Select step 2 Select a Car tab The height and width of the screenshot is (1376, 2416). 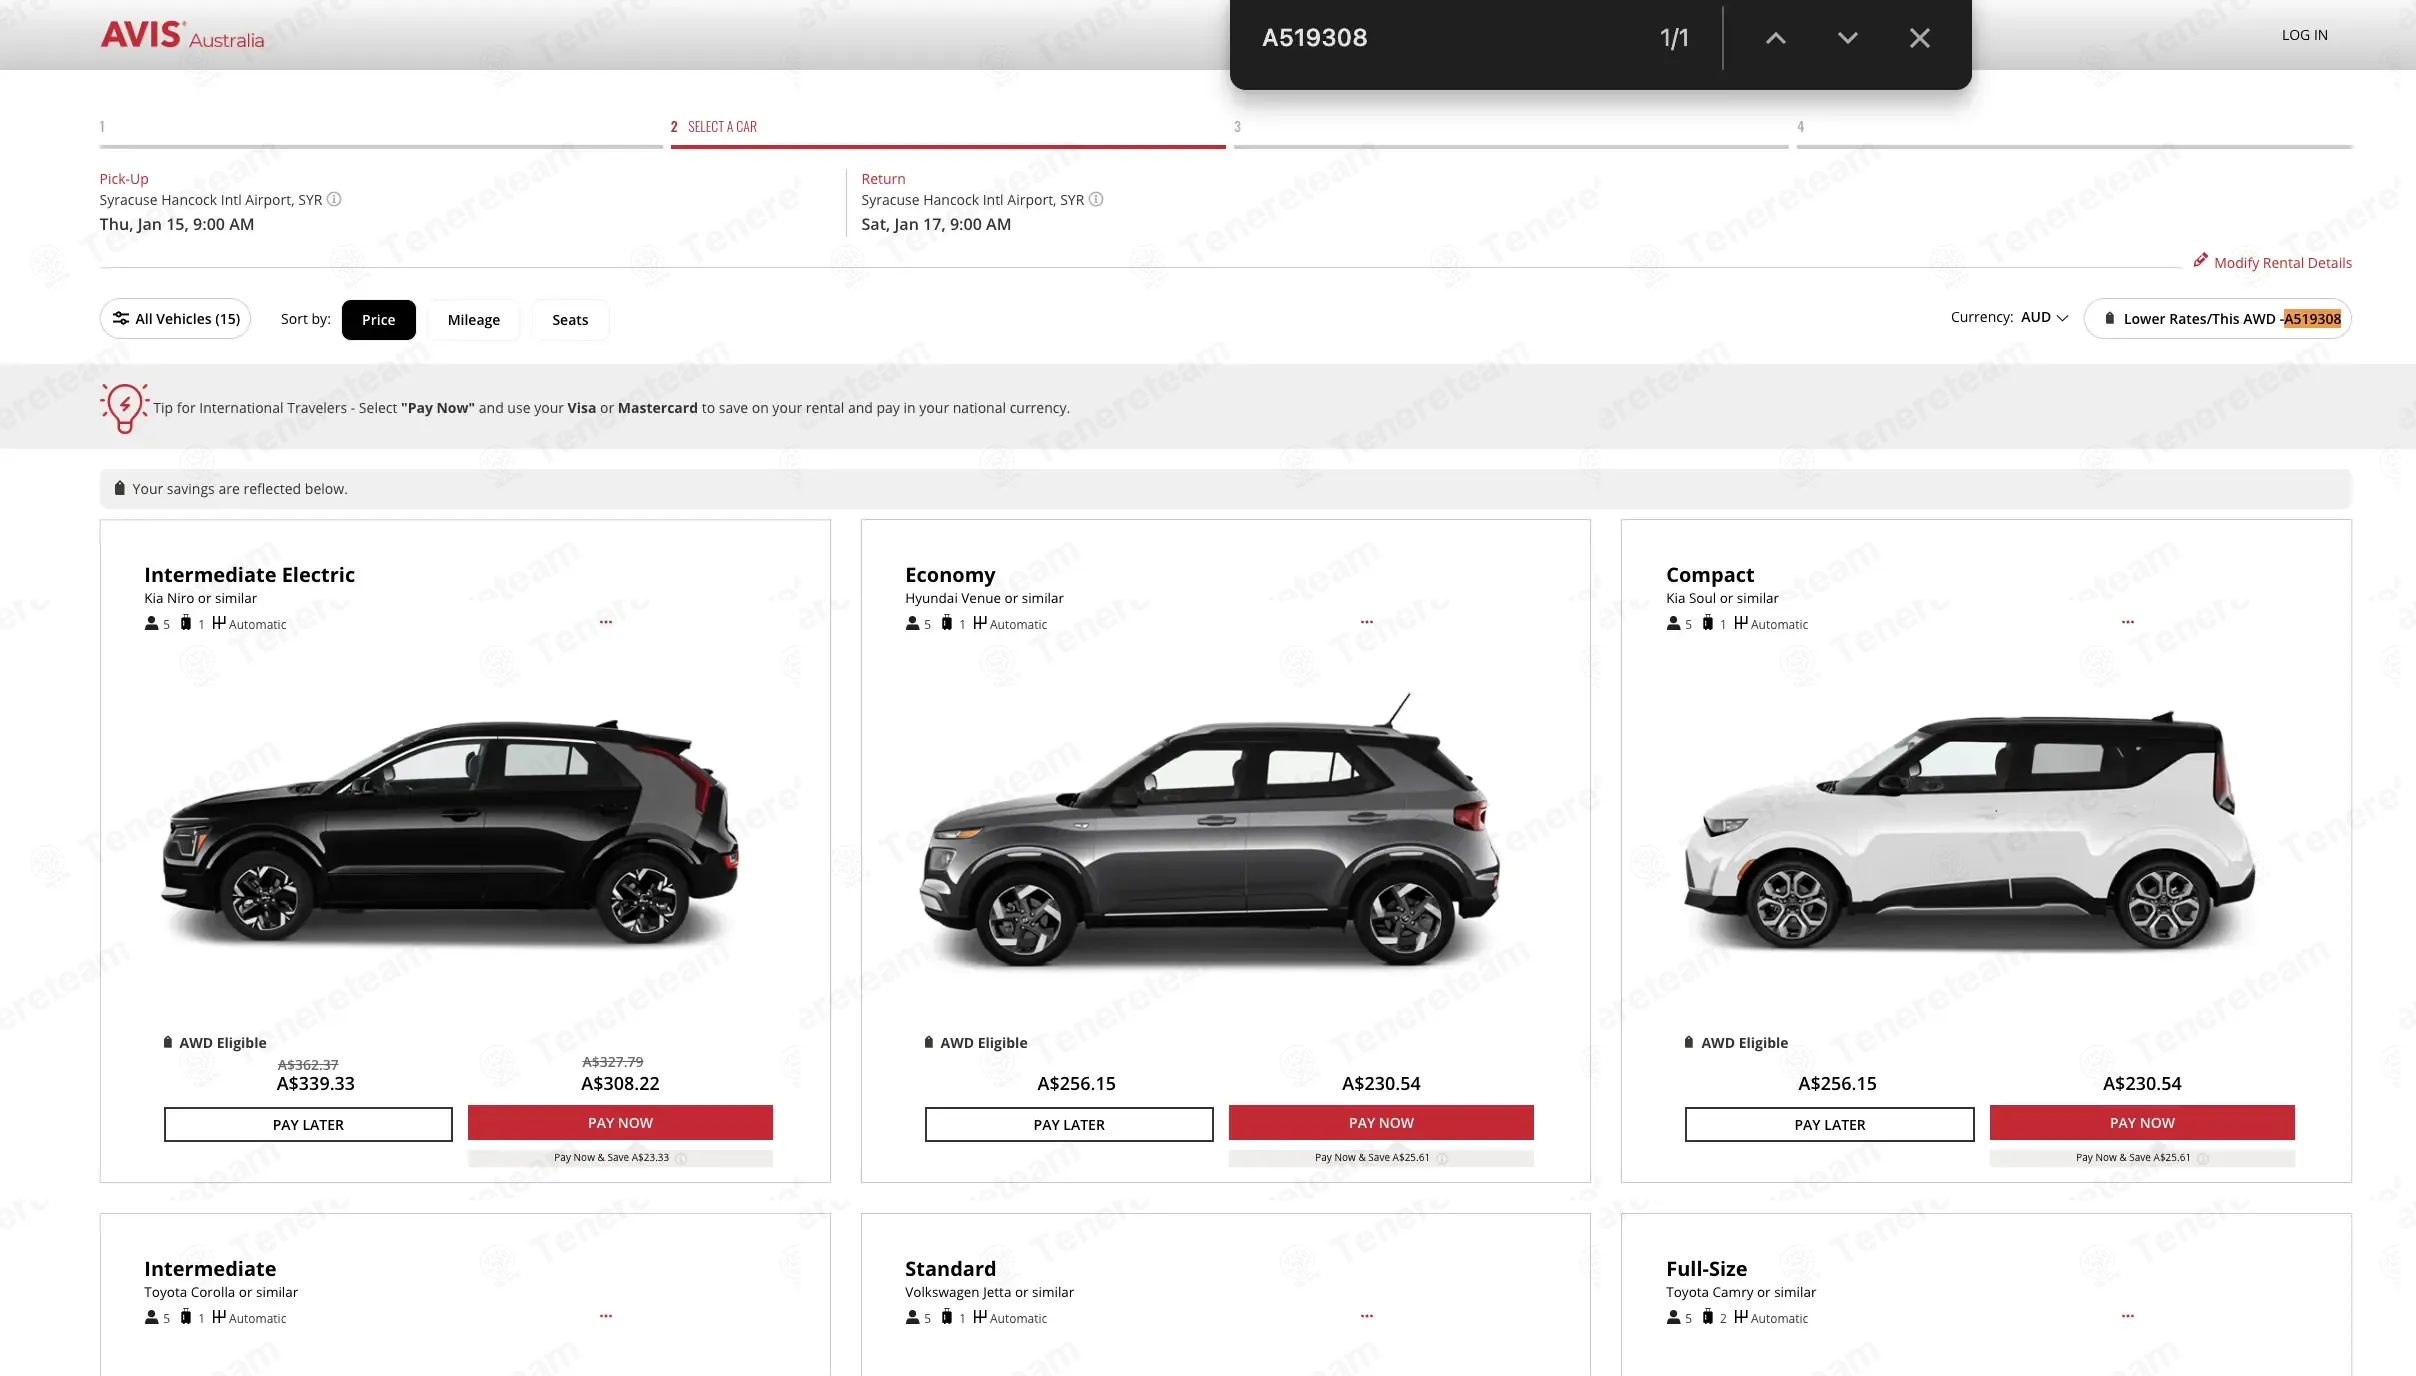pyautogui.click(x=948, y=131)
